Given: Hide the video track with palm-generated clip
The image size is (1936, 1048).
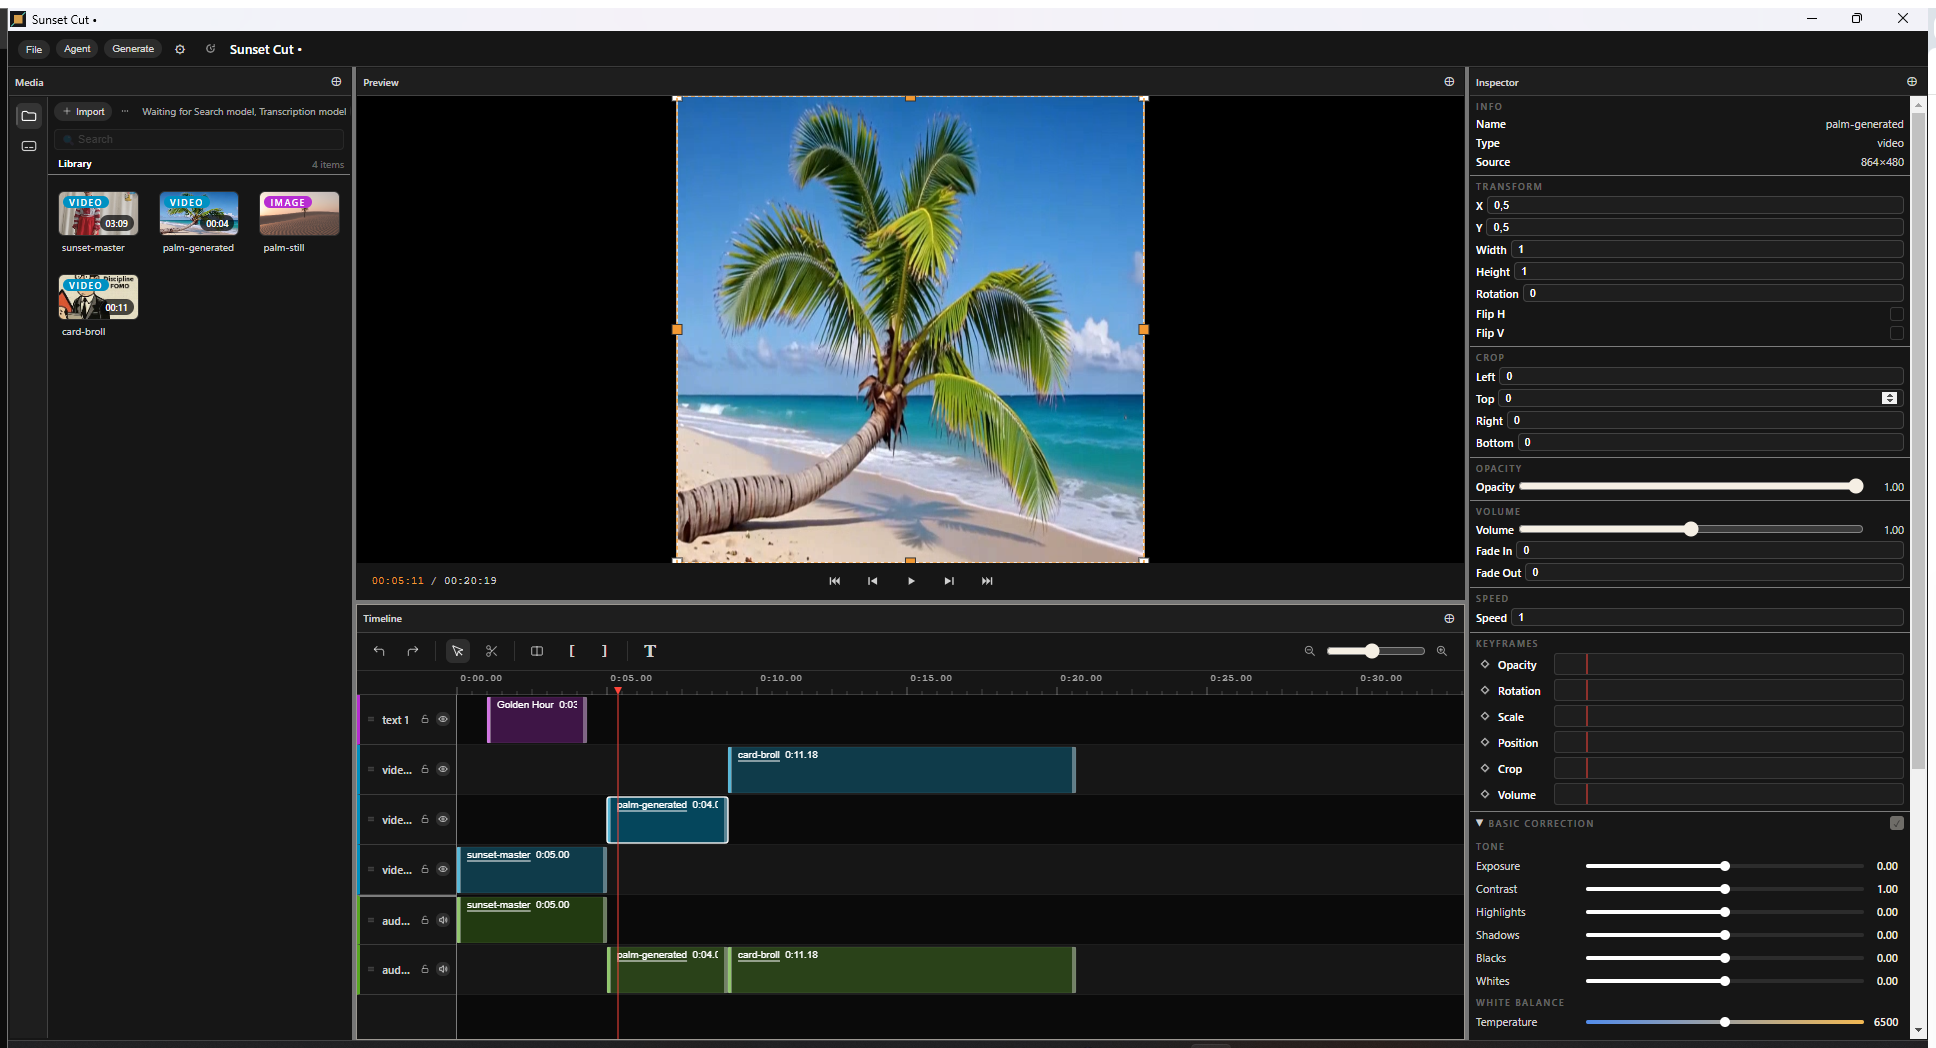Looking at the screenshot, I should tap(443, 819).
